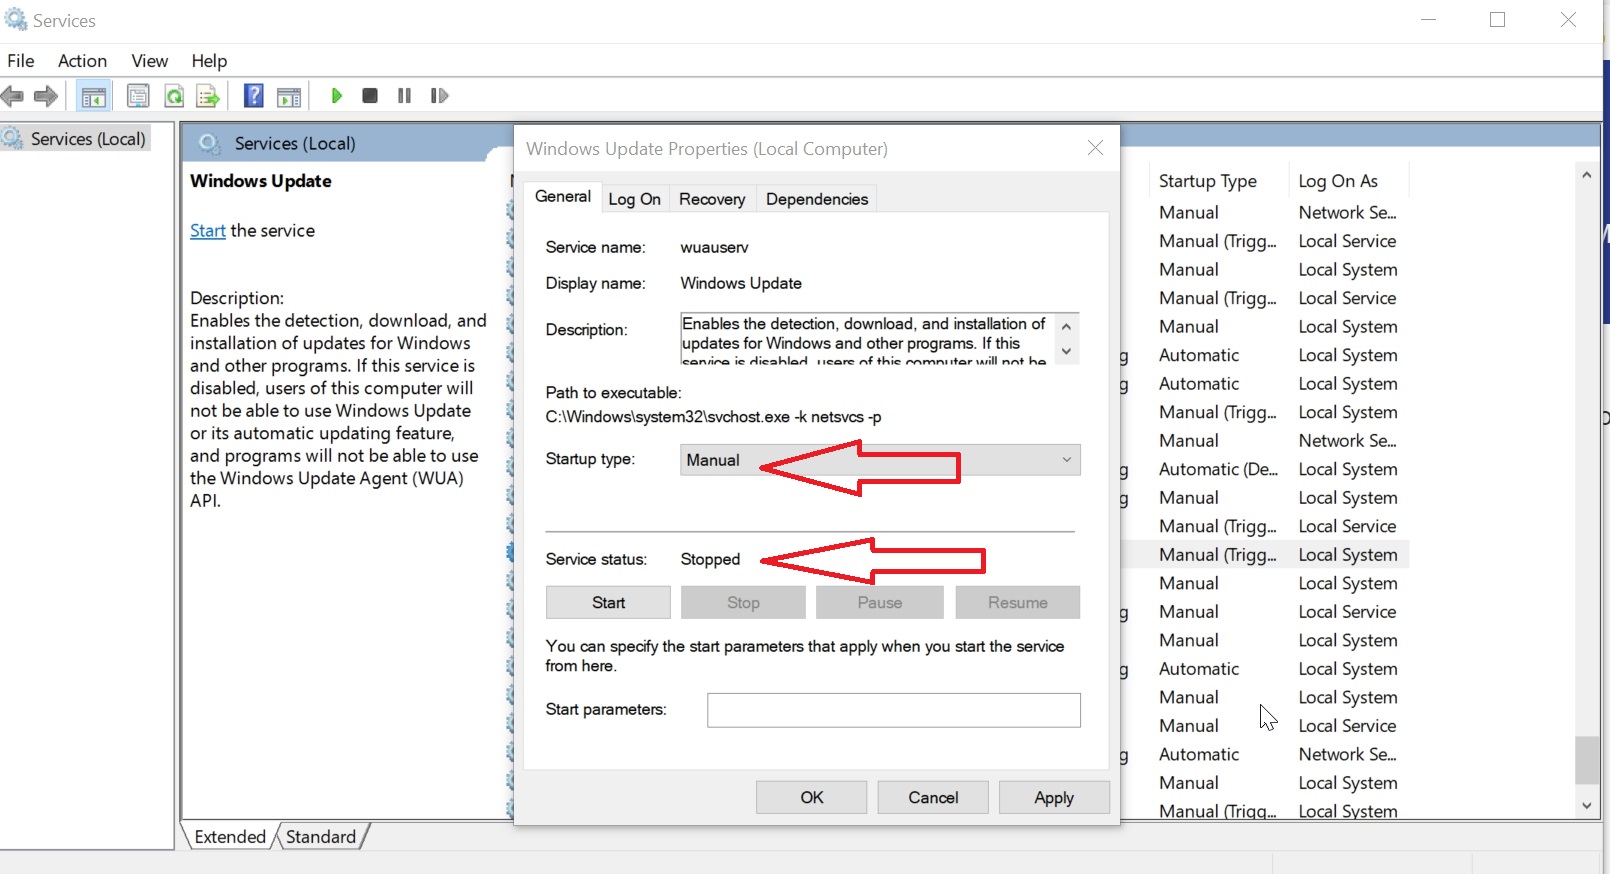The image size is (1610, 874).
Task: Switch to the General tab
Action: (563, 197)
